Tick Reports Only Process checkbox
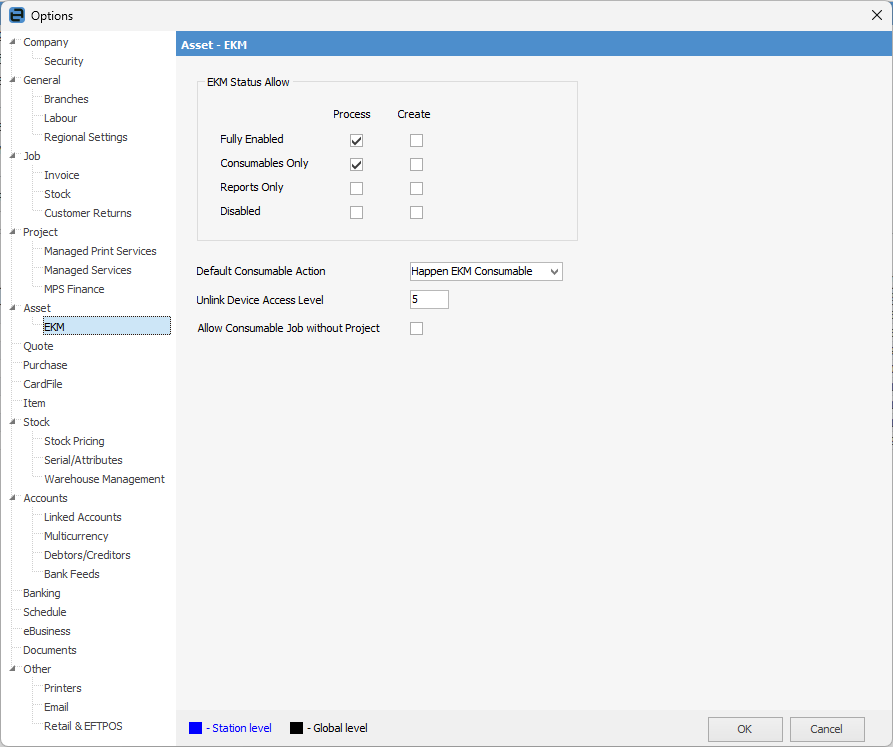The width and height of the screenshot is (893, 747). click(356, 189)
